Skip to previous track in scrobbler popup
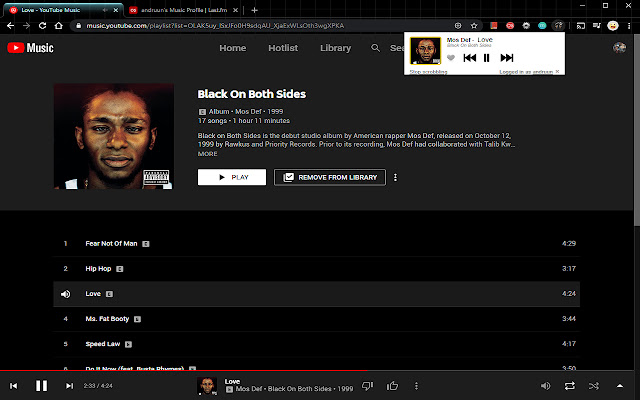Image resolution: width=640 pixels, height=400 pixels. click(x=469, y=58)
